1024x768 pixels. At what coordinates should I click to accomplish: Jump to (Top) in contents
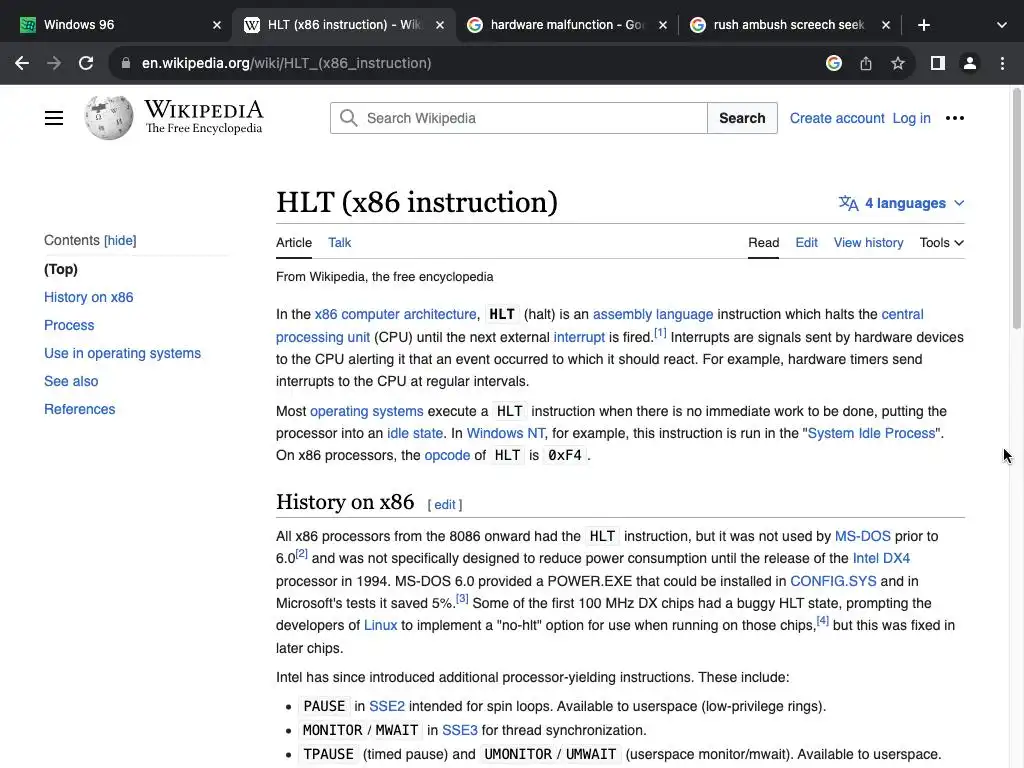(x=61, y=269)
